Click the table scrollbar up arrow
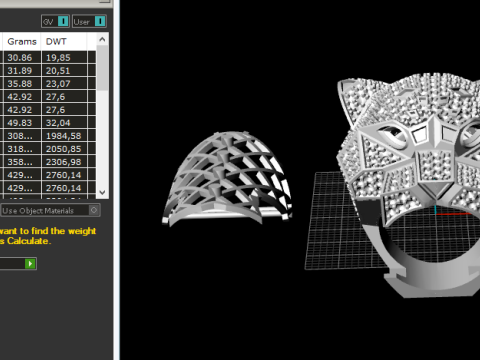480x360 pixels. [102, 40]
